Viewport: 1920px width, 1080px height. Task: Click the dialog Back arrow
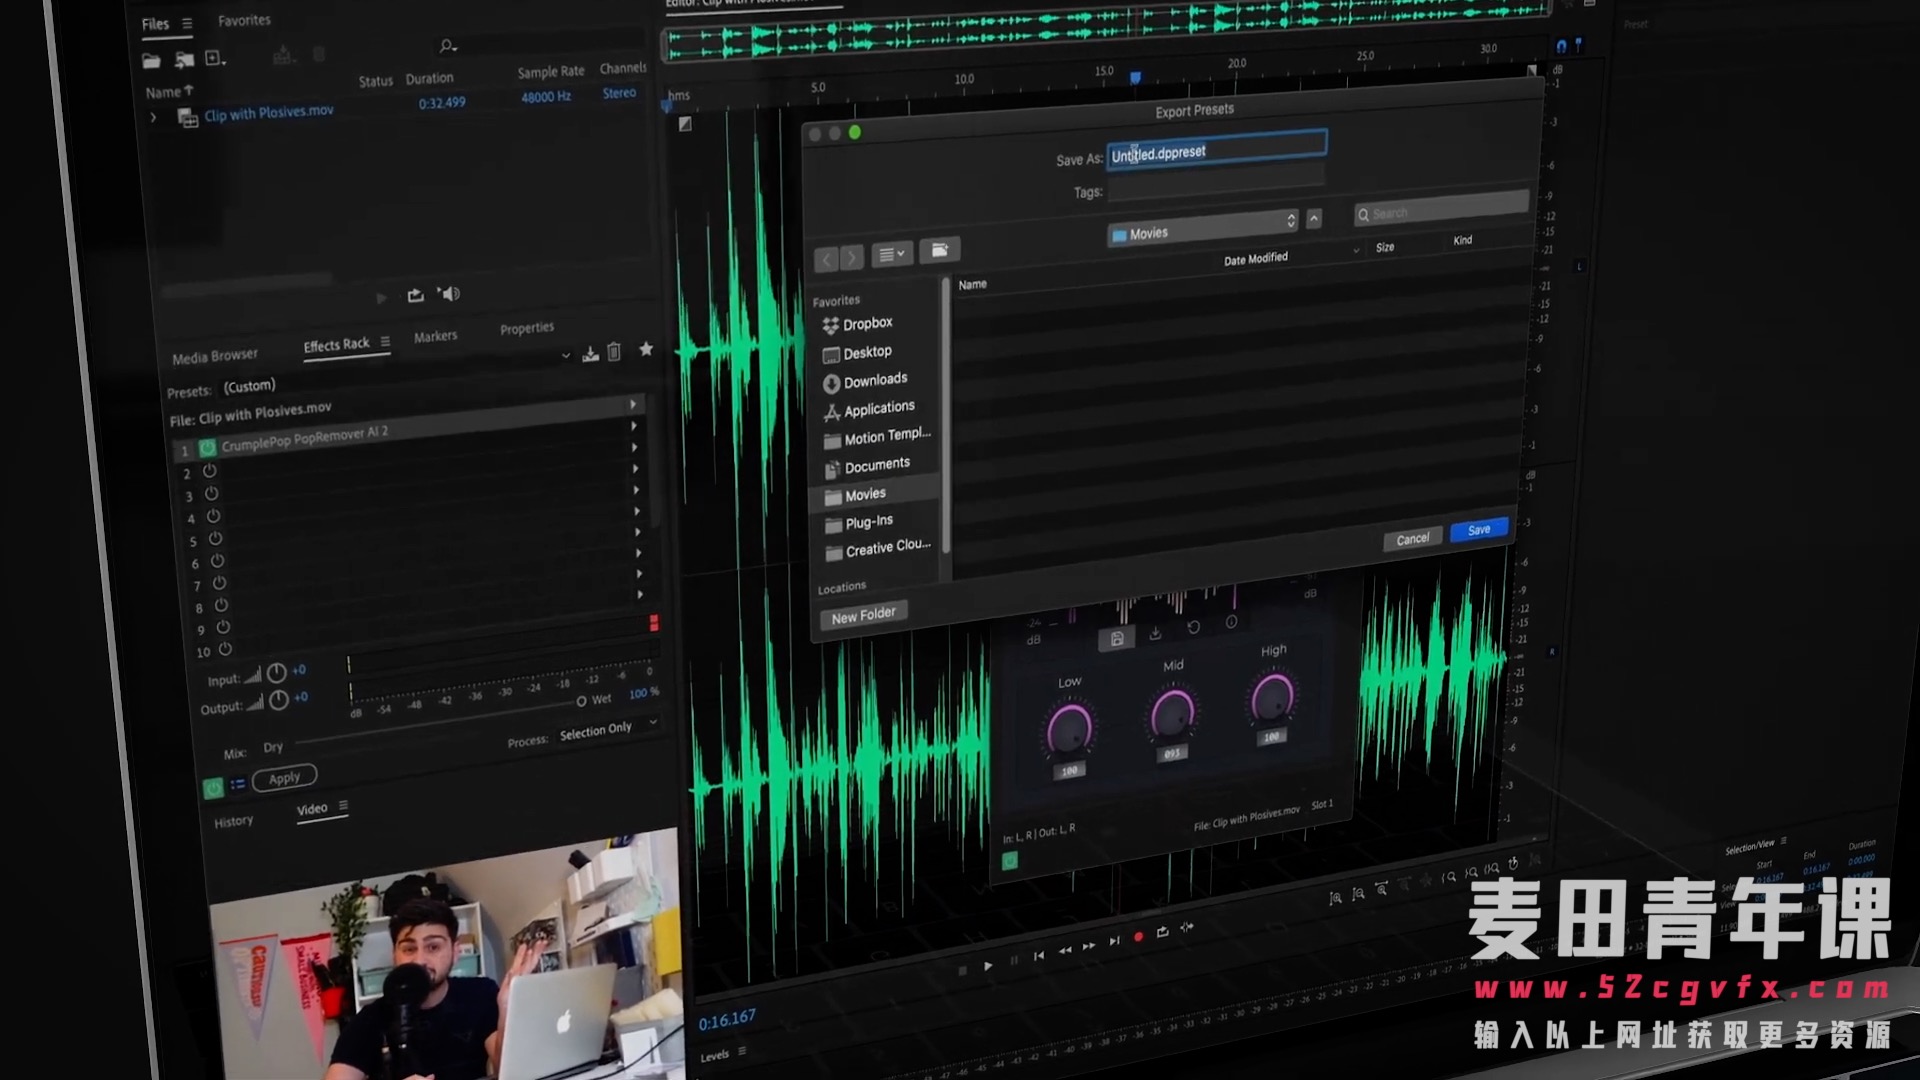(x=826, y=260)
